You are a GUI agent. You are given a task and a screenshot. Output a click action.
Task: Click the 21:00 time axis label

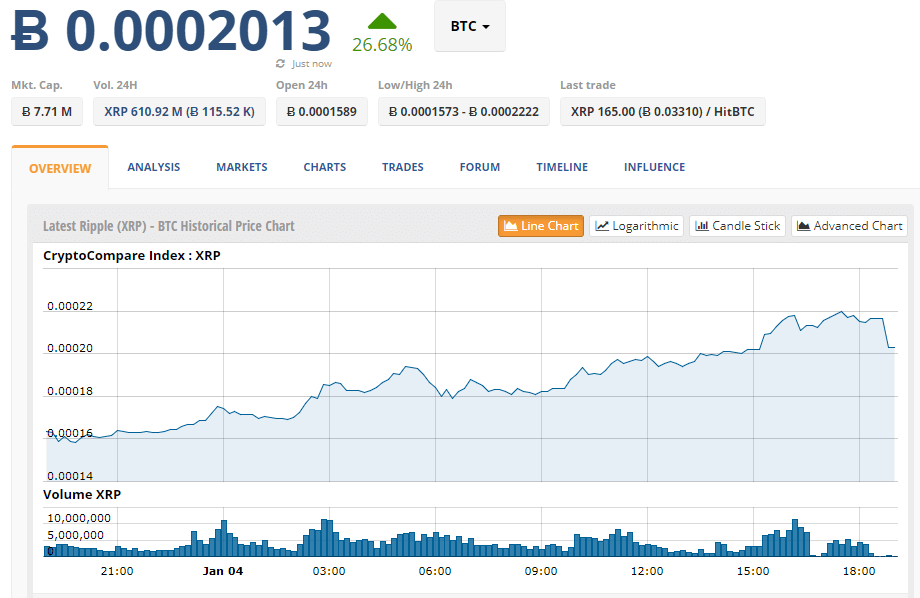(117, 572)
